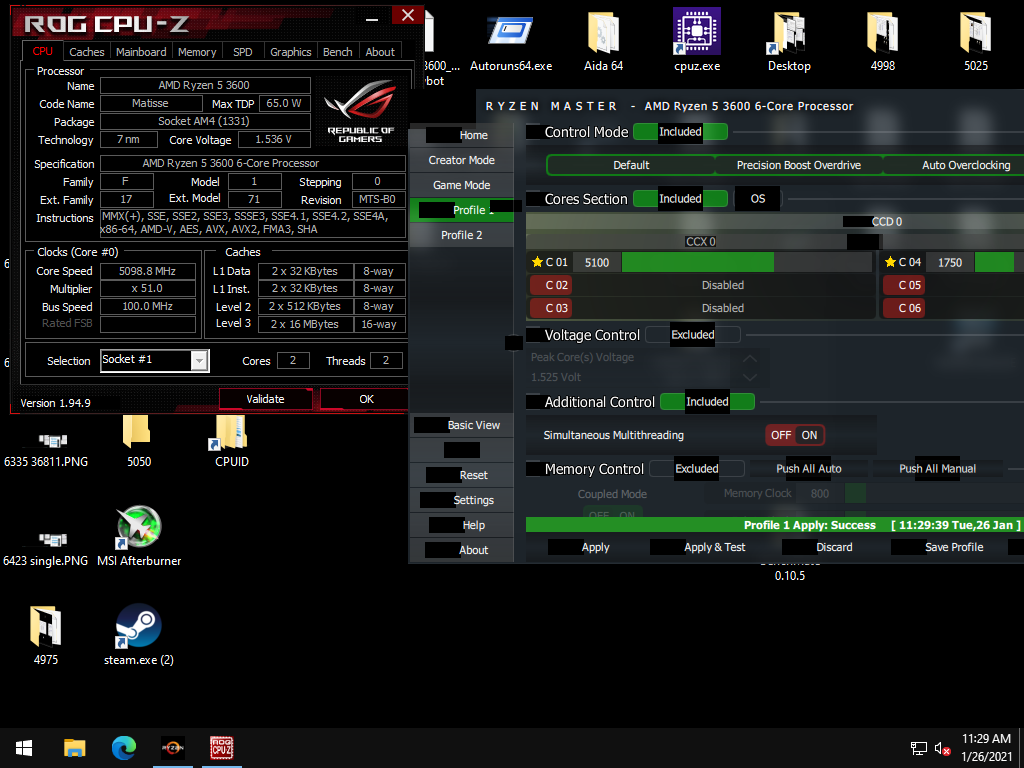Switch to Memory tab in CPU-Z

click(x=197, y=52)
